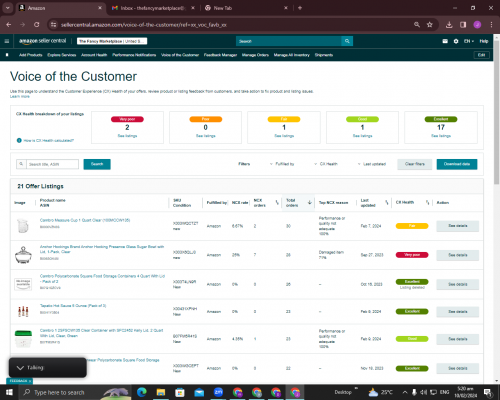
Task: Click the Clear filters button
Action: pyautogui.click(x=415, y=164)
